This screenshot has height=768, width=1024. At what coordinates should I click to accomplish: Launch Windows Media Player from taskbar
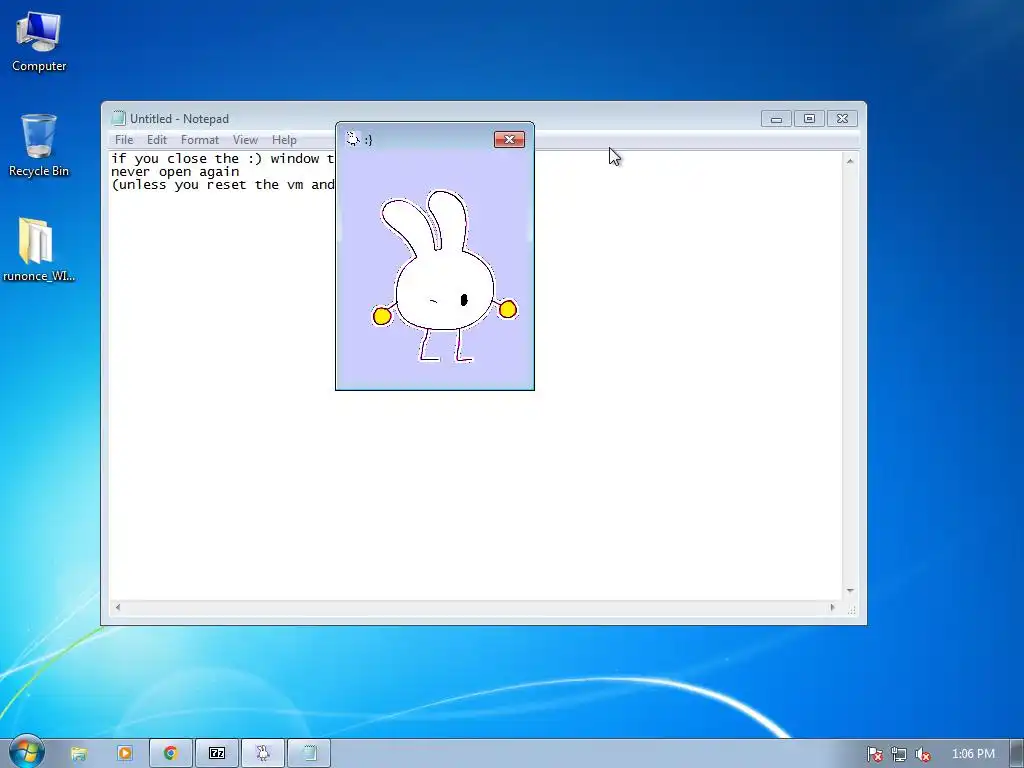pyautogui.click(x=125, y=753)
